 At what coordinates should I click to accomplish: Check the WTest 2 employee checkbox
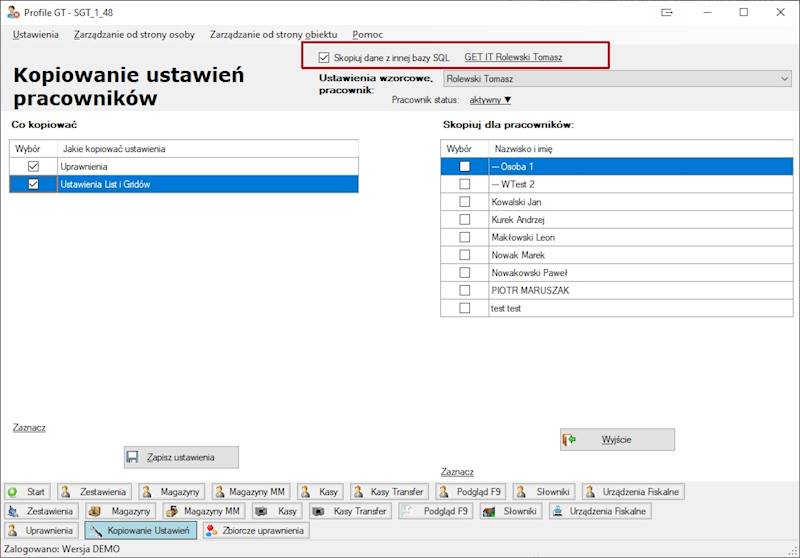point(464,184)
